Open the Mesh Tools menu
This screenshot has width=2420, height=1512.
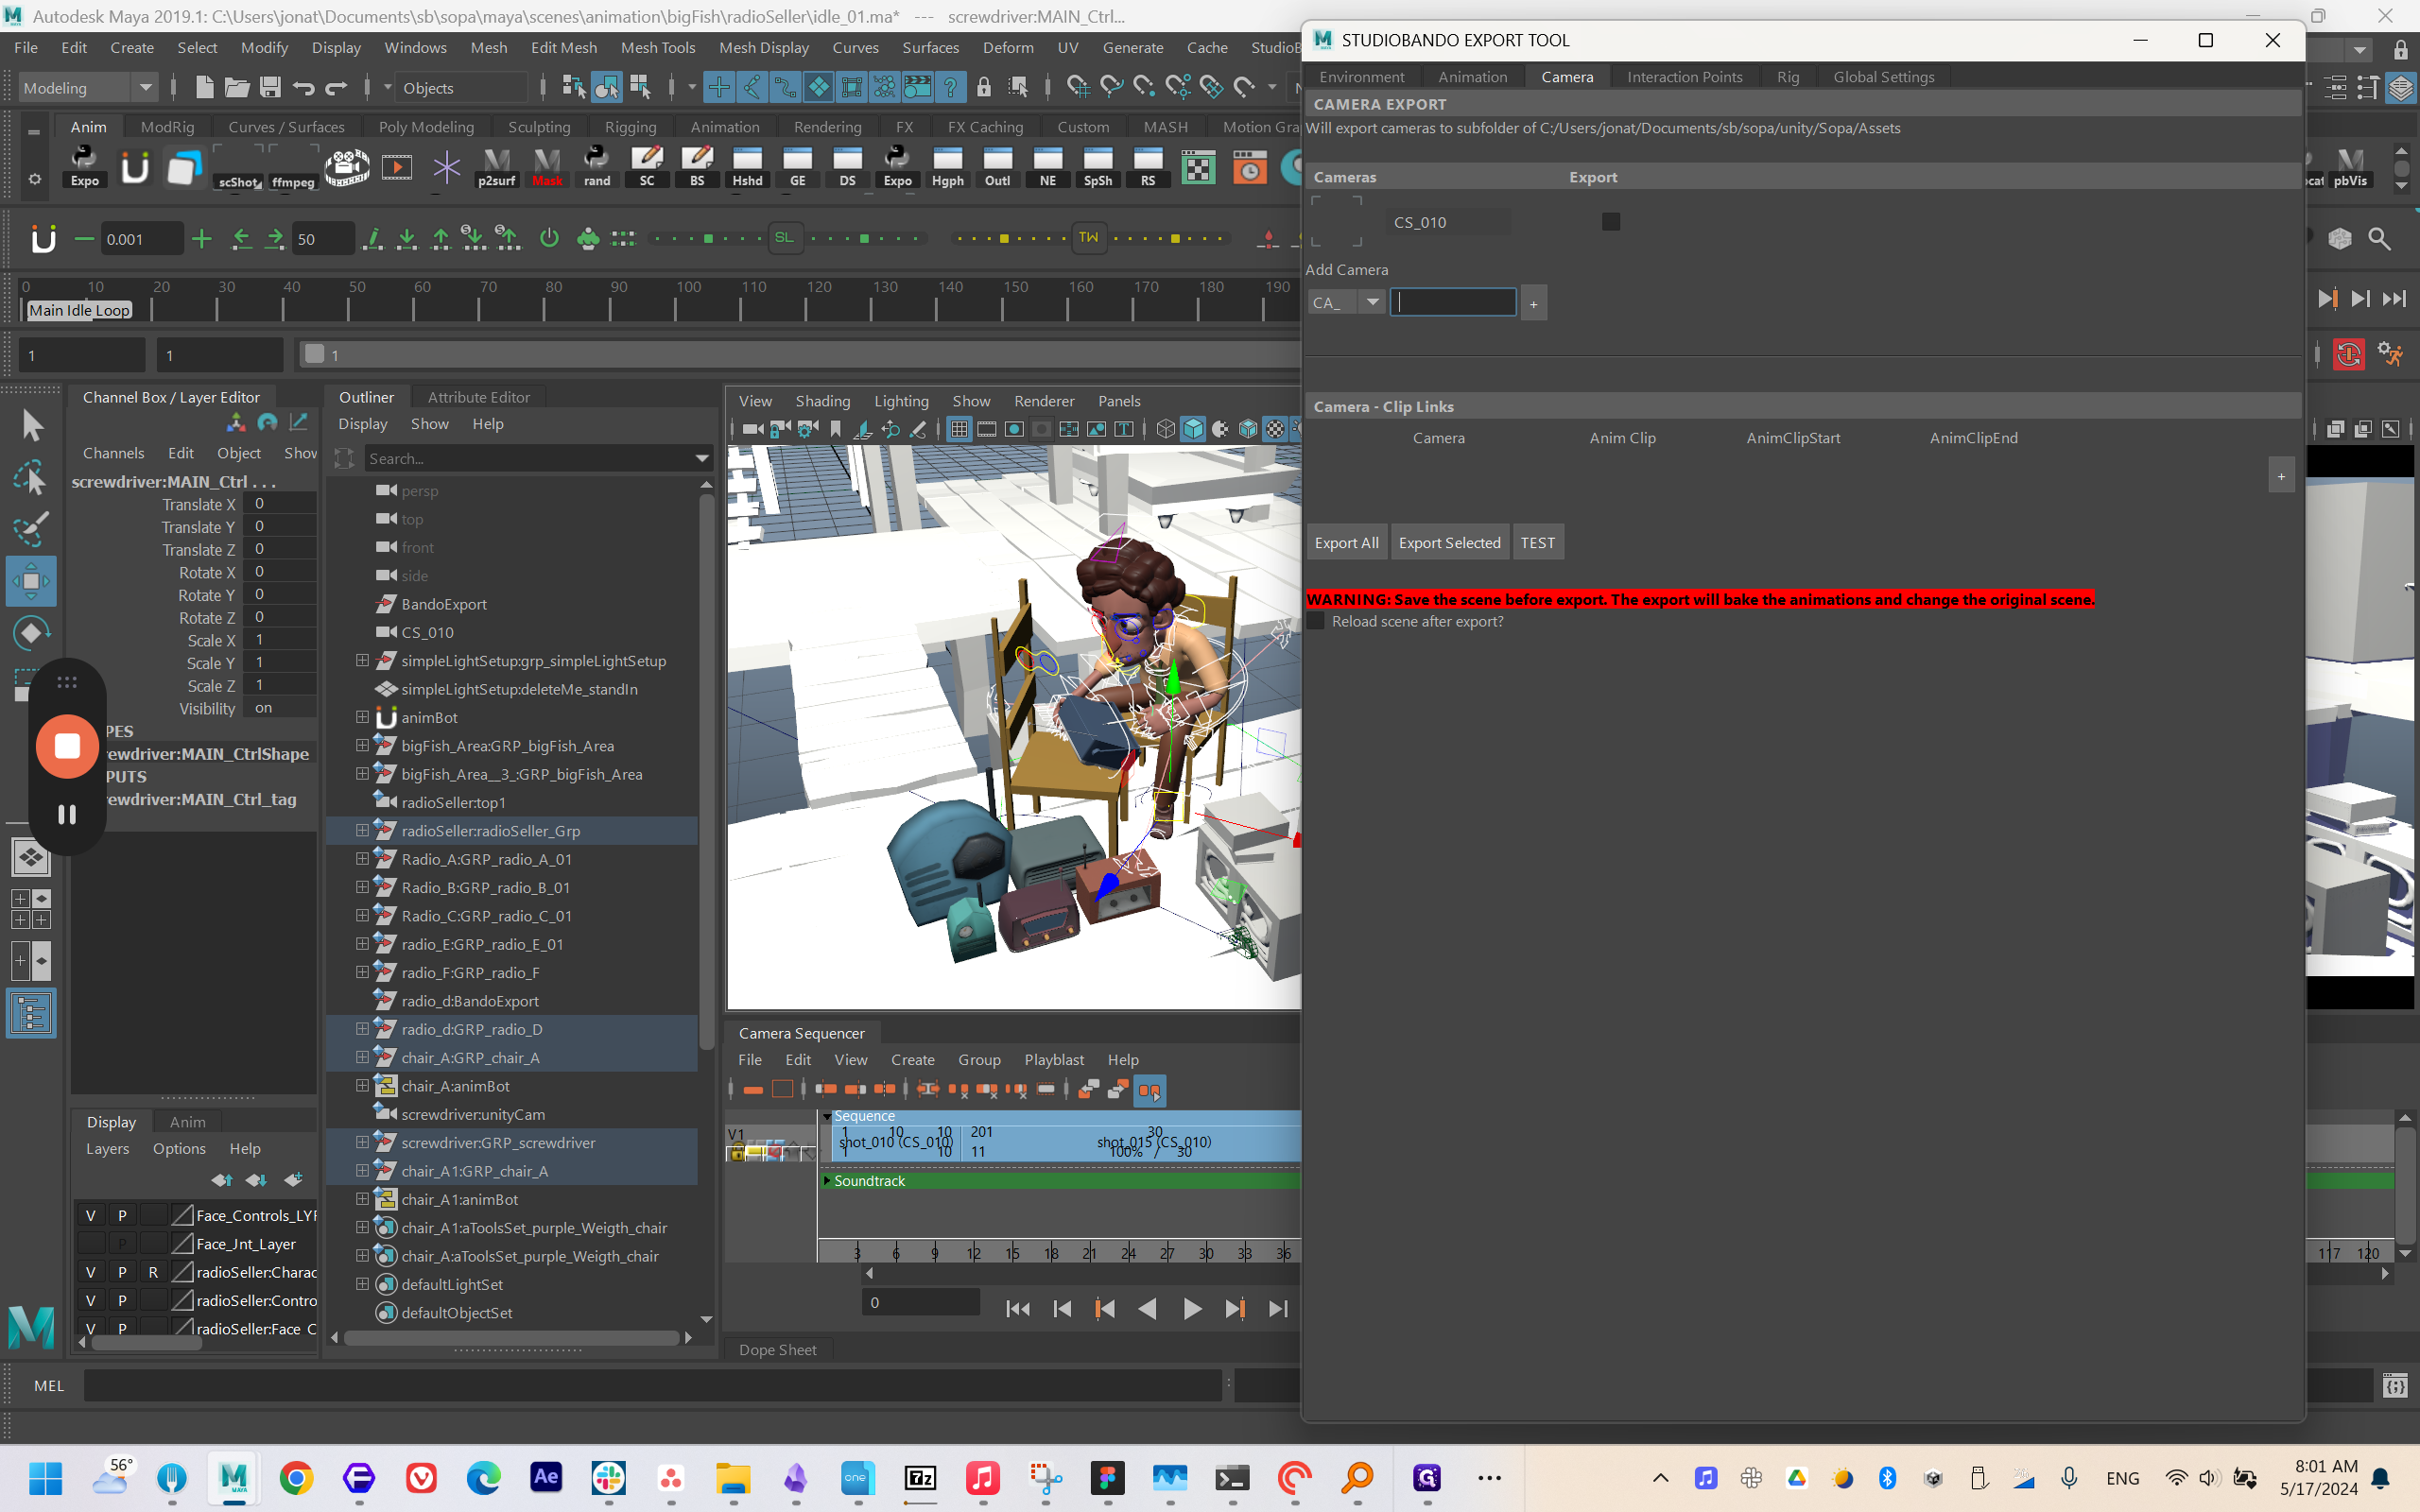click(x=657, y=47)
